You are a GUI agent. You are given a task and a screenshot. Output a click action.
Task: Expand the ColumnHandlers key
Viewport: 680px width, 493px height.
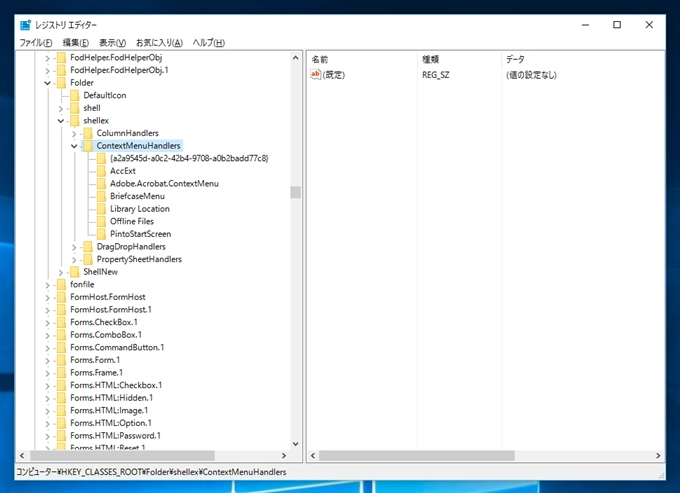click(74, 134)
